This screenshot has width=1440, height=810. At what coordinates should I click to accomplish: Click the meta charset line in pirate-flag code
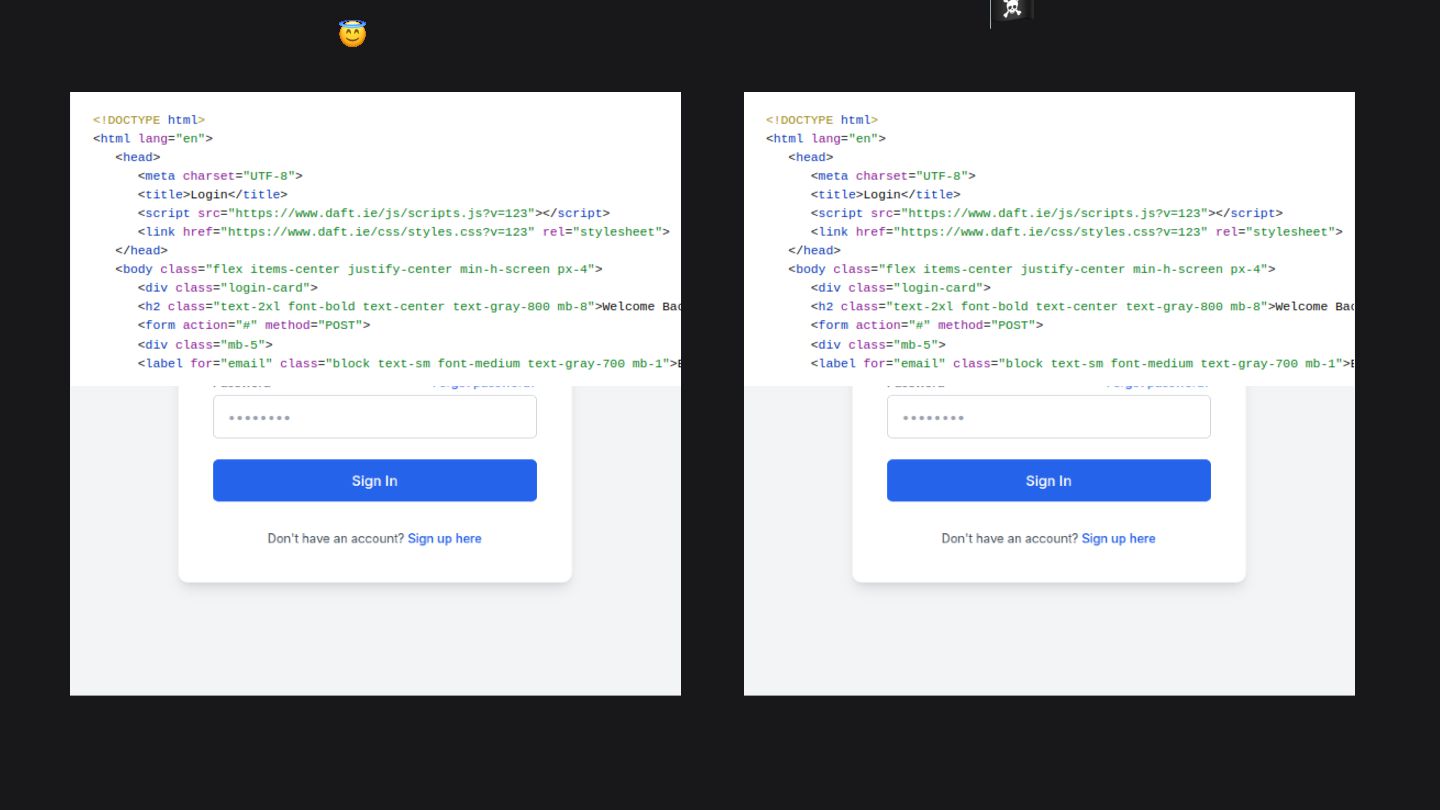pos(893,176)
